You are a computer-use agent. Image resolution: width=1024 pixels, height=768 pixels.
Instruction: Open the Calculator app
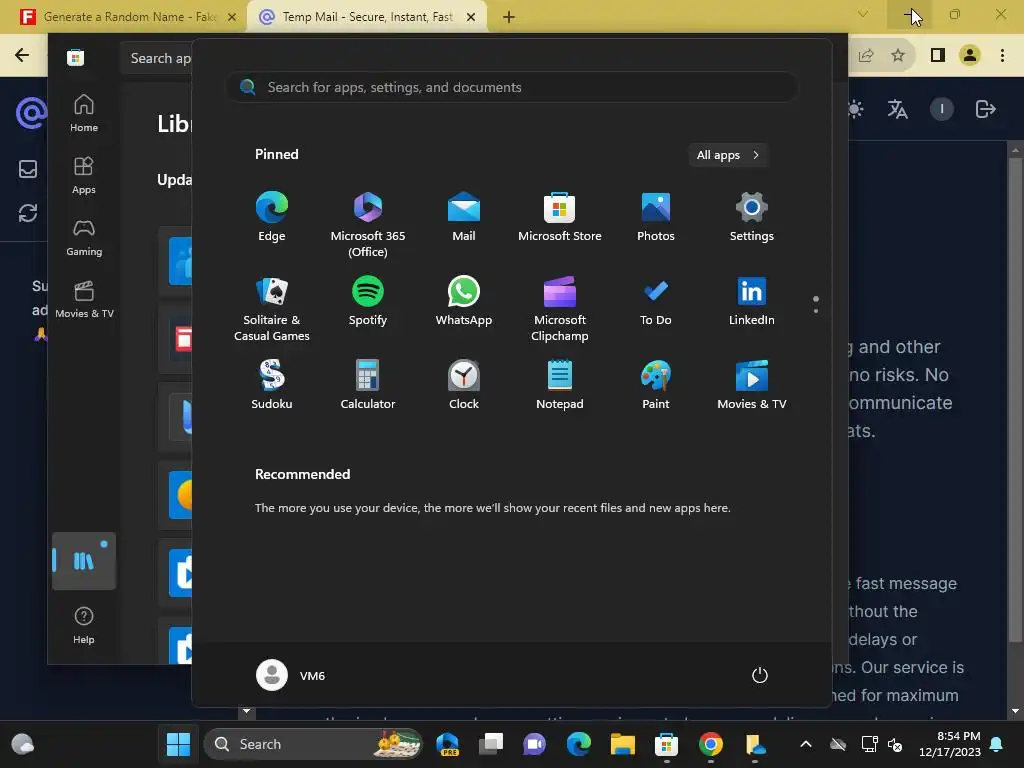pos(368,385)
